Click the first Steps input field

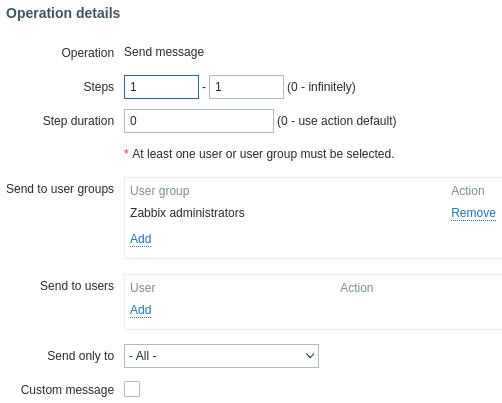(x=161, y=87)
